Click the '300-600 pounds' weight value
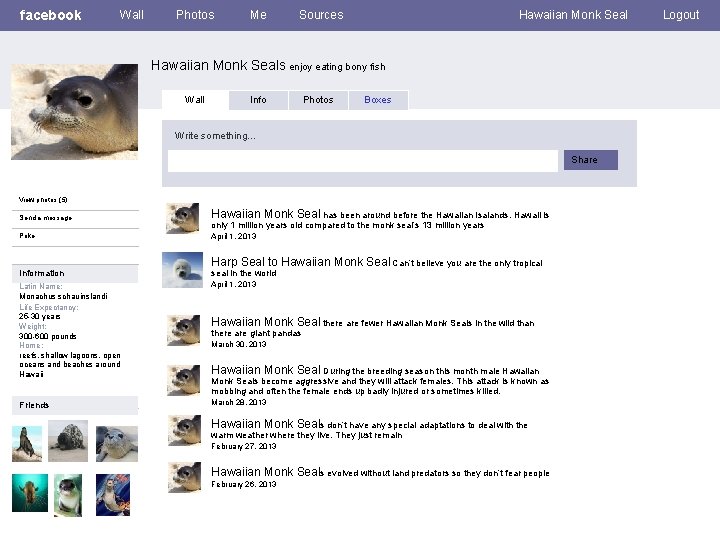 pos(47,337)
